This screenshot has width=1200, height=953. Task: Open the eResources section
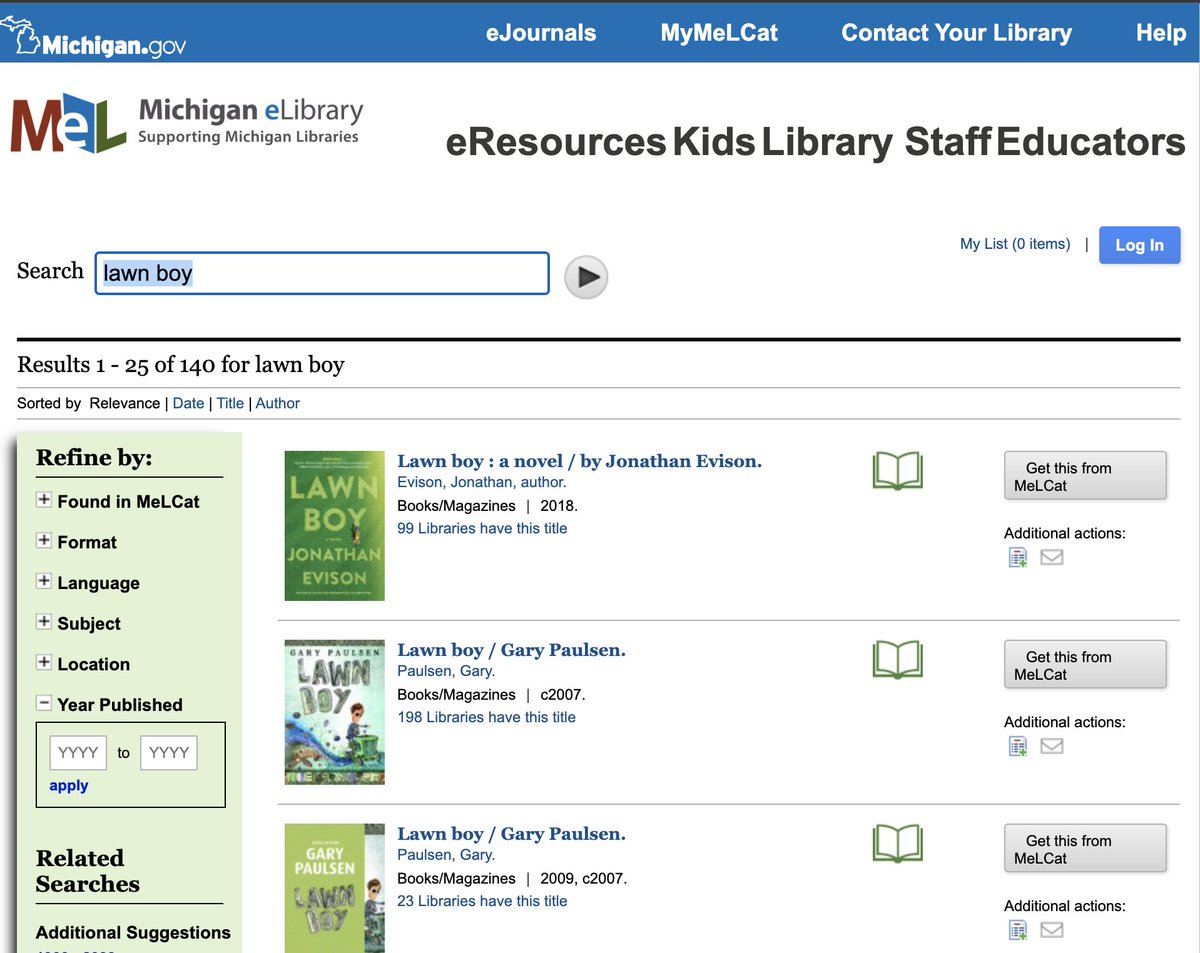[x=556, y=142]
